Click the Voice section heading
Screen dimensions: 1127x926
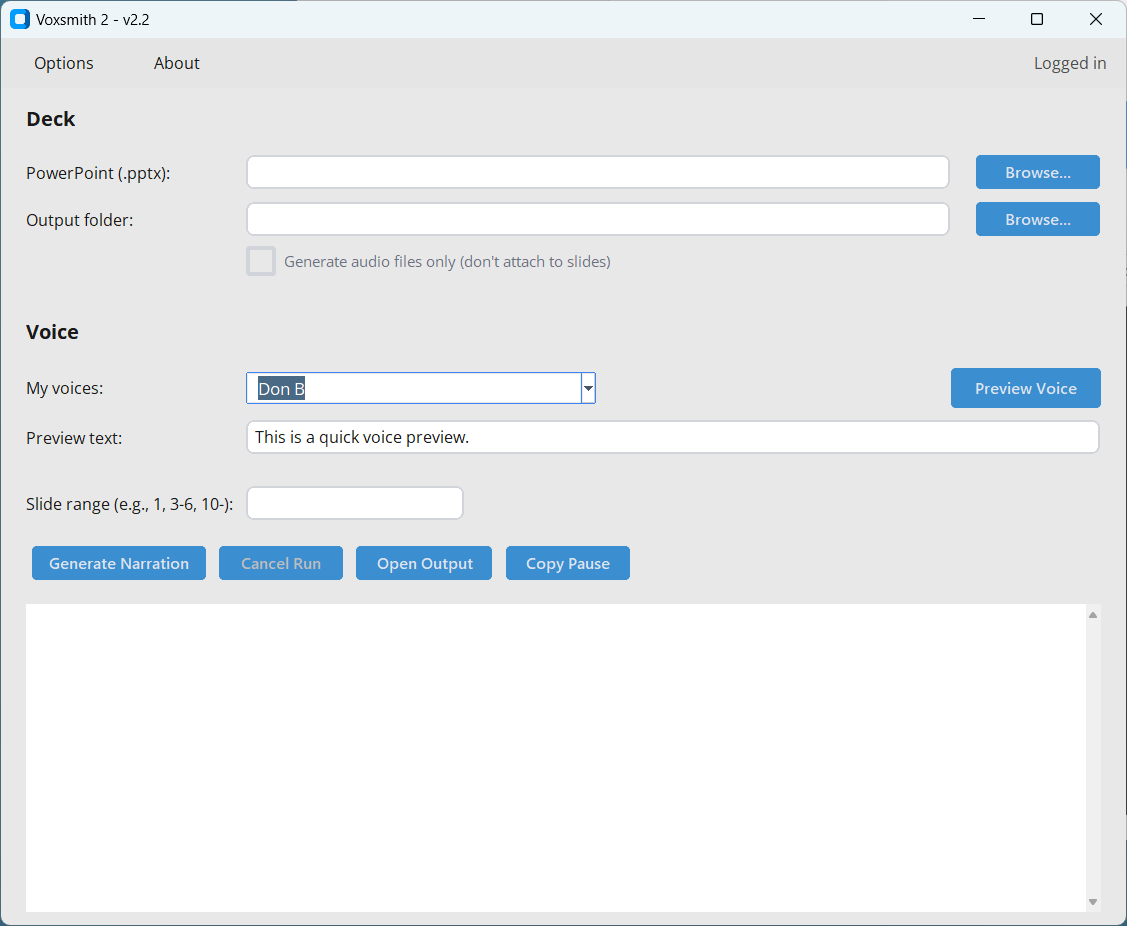(52, 332)
